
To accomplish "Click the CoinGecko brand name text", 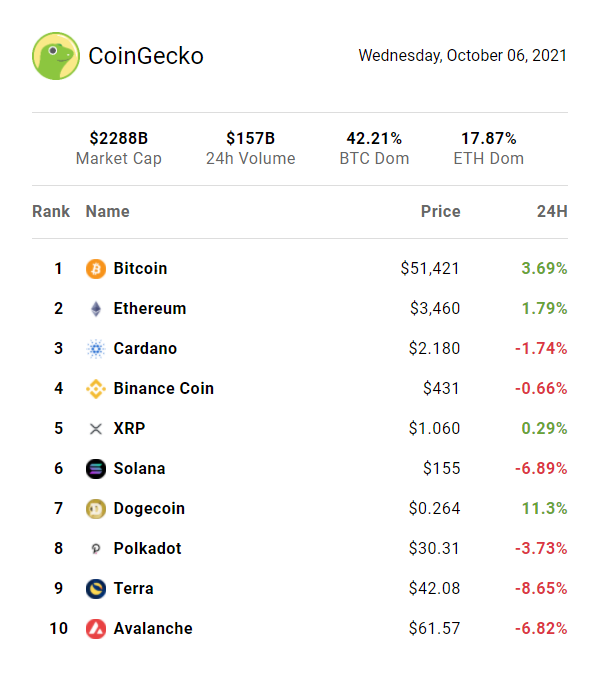I will (x=146, y=56).
